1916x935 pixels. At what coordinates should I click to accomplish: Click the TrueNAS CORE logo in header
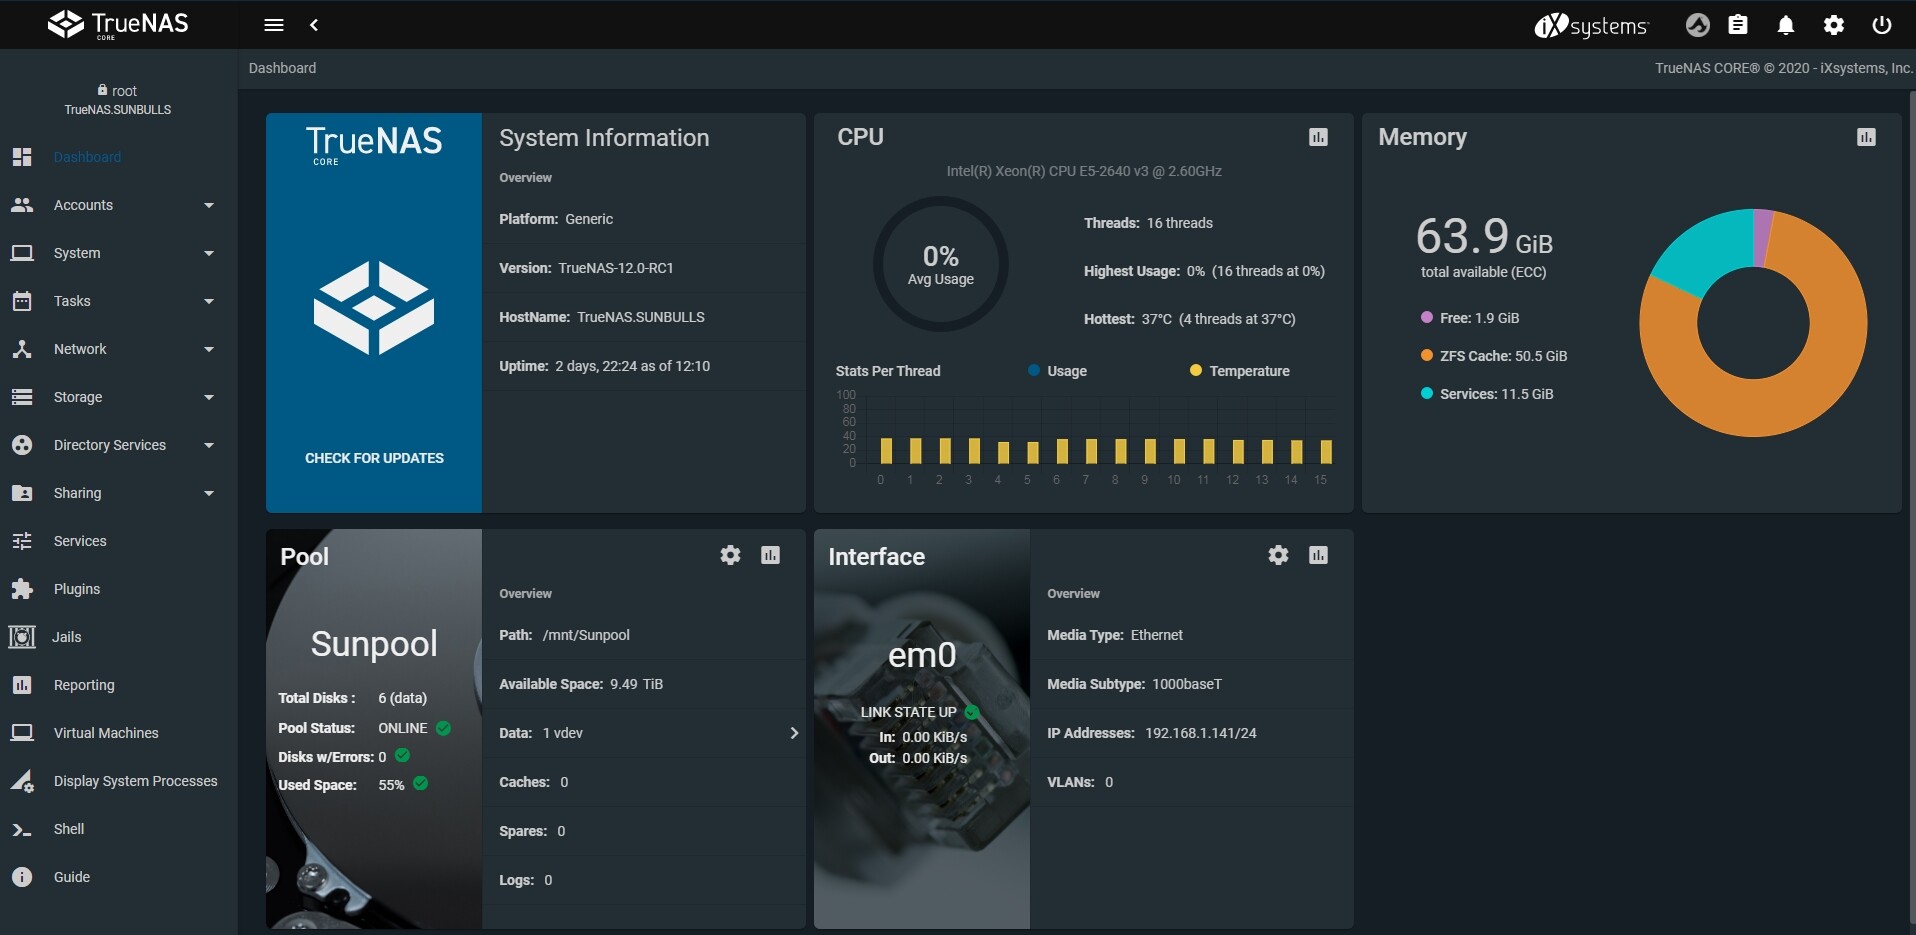pos(118,24)
